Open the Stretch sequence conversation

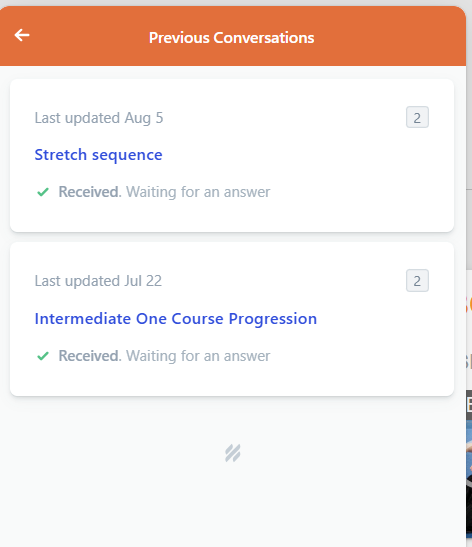(x=98, y=155)
